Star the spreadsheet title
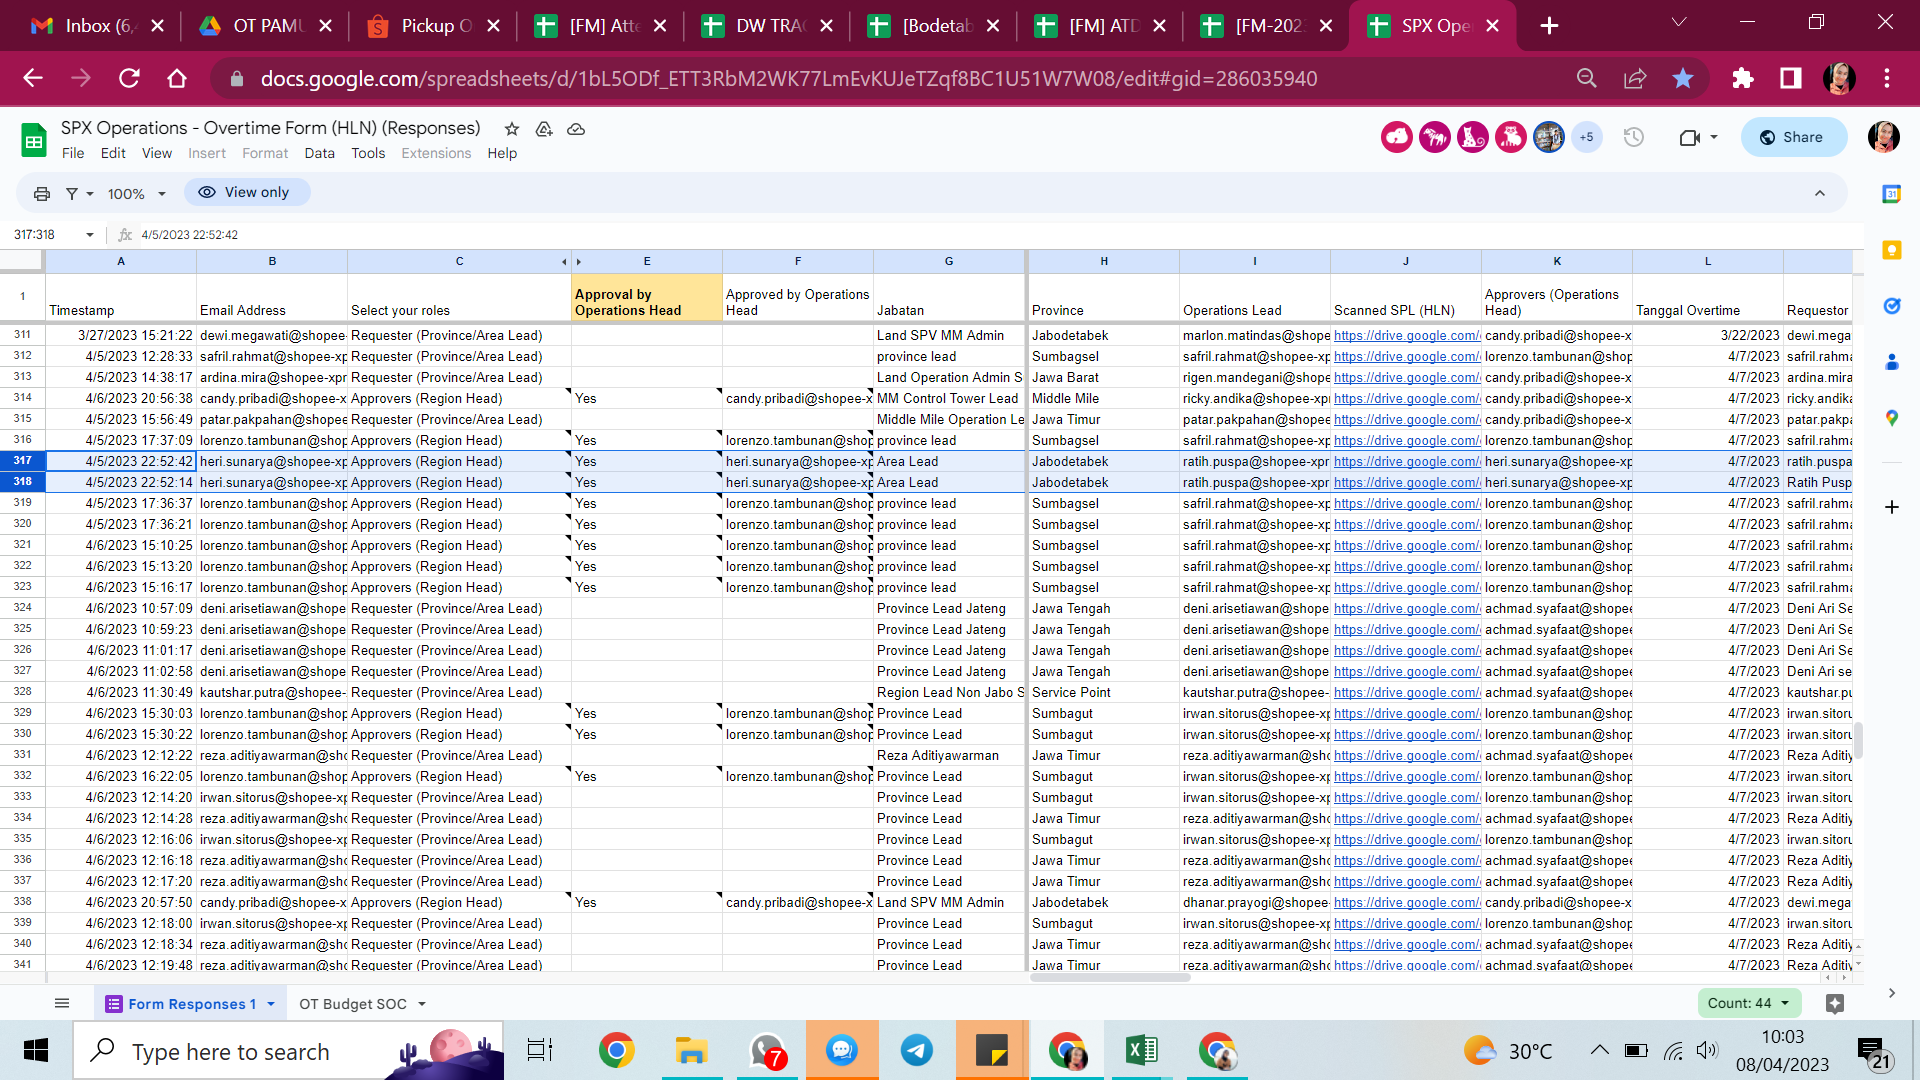 pyautogui.click(x=512, y=129)
